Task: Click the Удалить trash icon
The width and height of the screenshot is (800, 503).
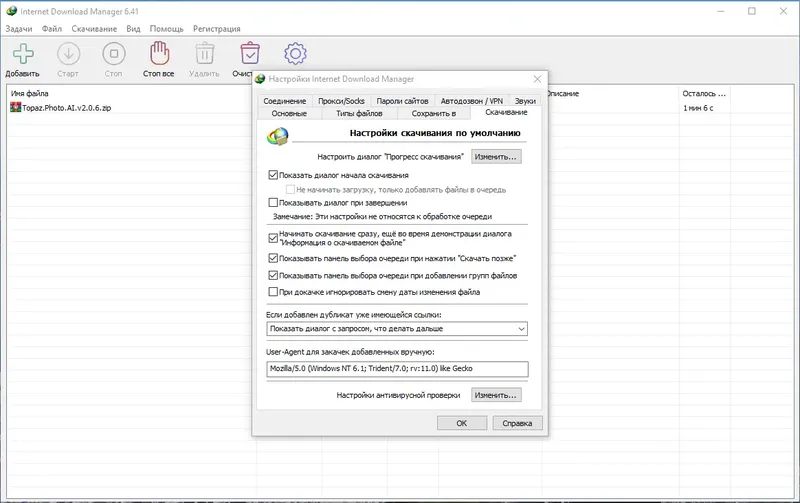Action: click(x=205, y=54)
